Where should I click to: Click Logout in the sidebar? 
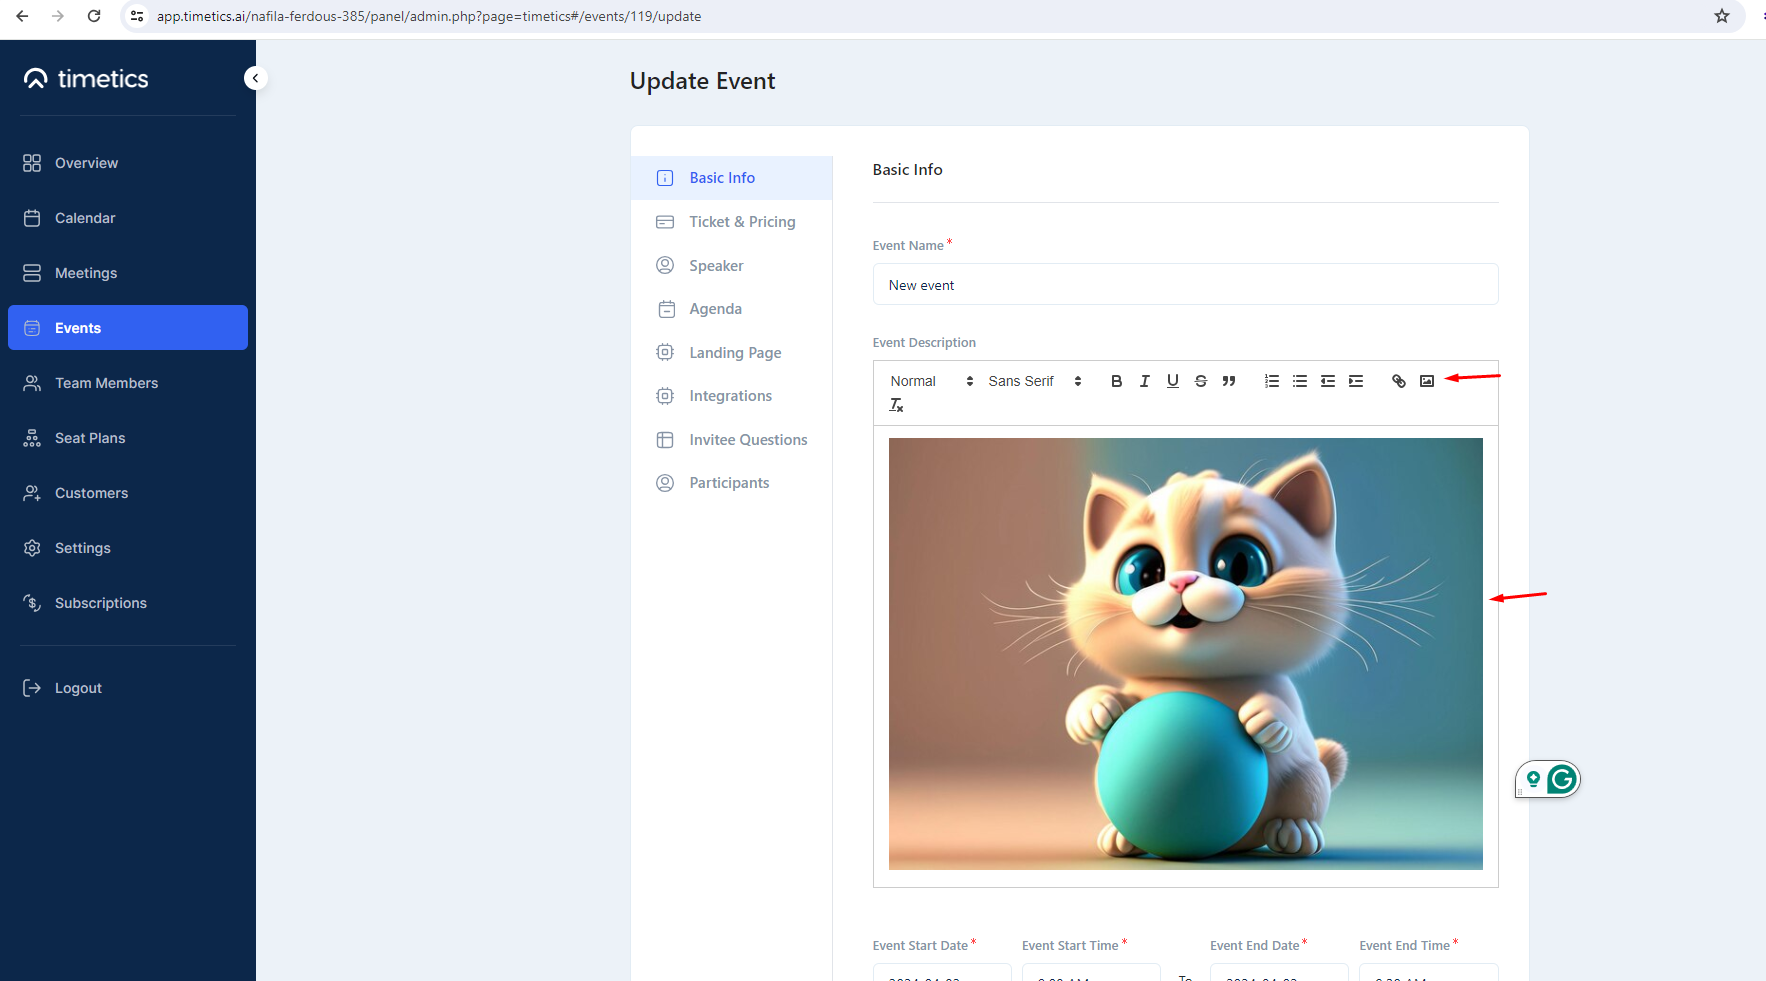coord(77,687)
